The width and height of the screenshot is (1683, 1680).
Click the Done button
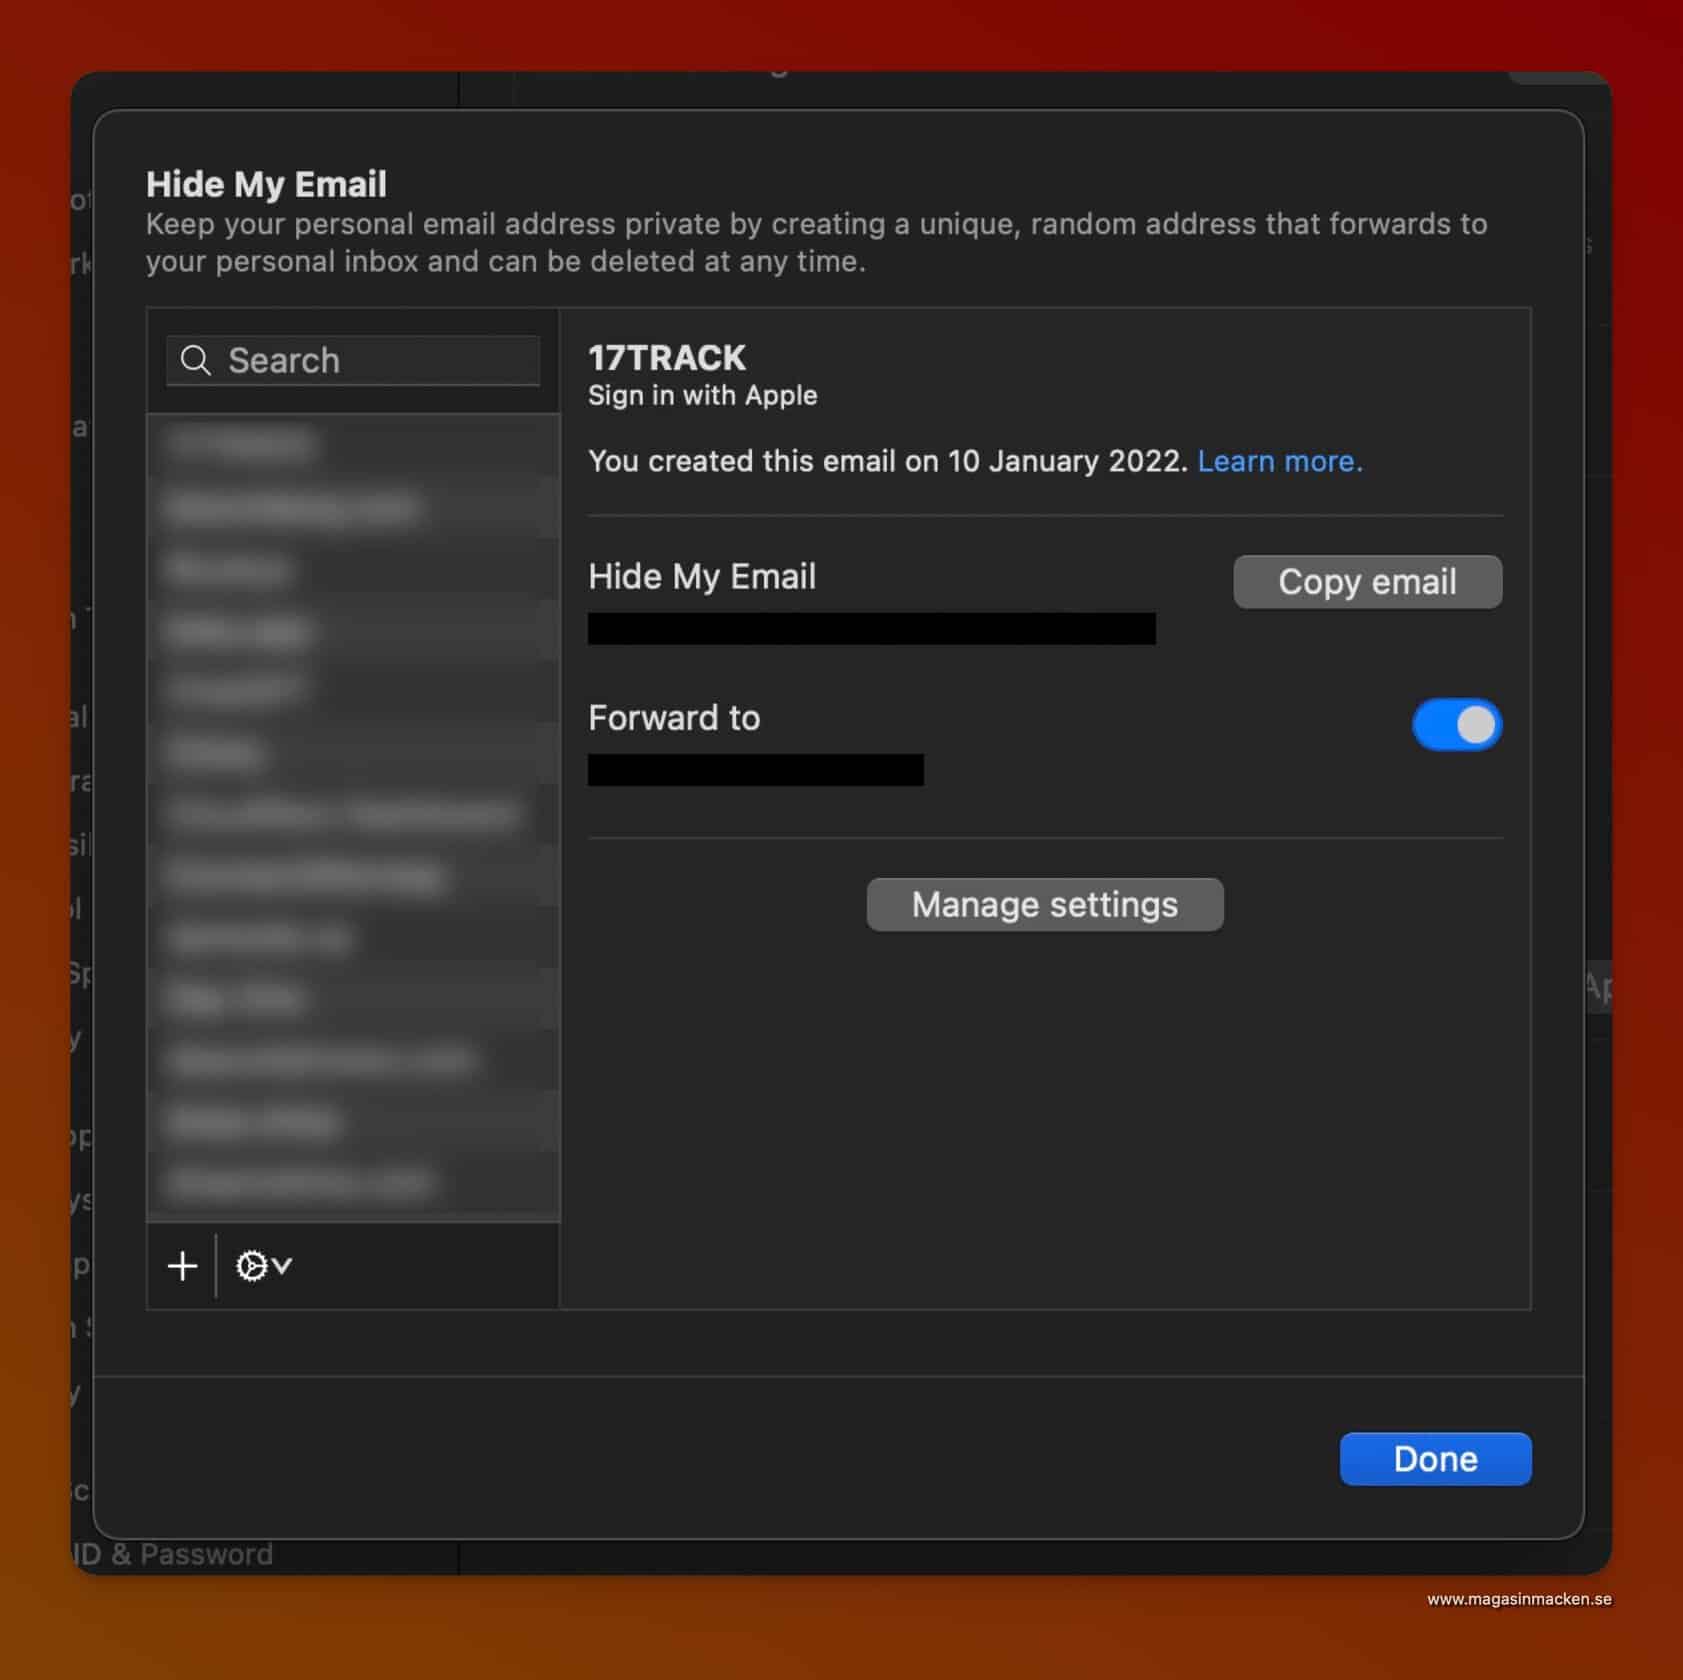coord(1435,1458)
